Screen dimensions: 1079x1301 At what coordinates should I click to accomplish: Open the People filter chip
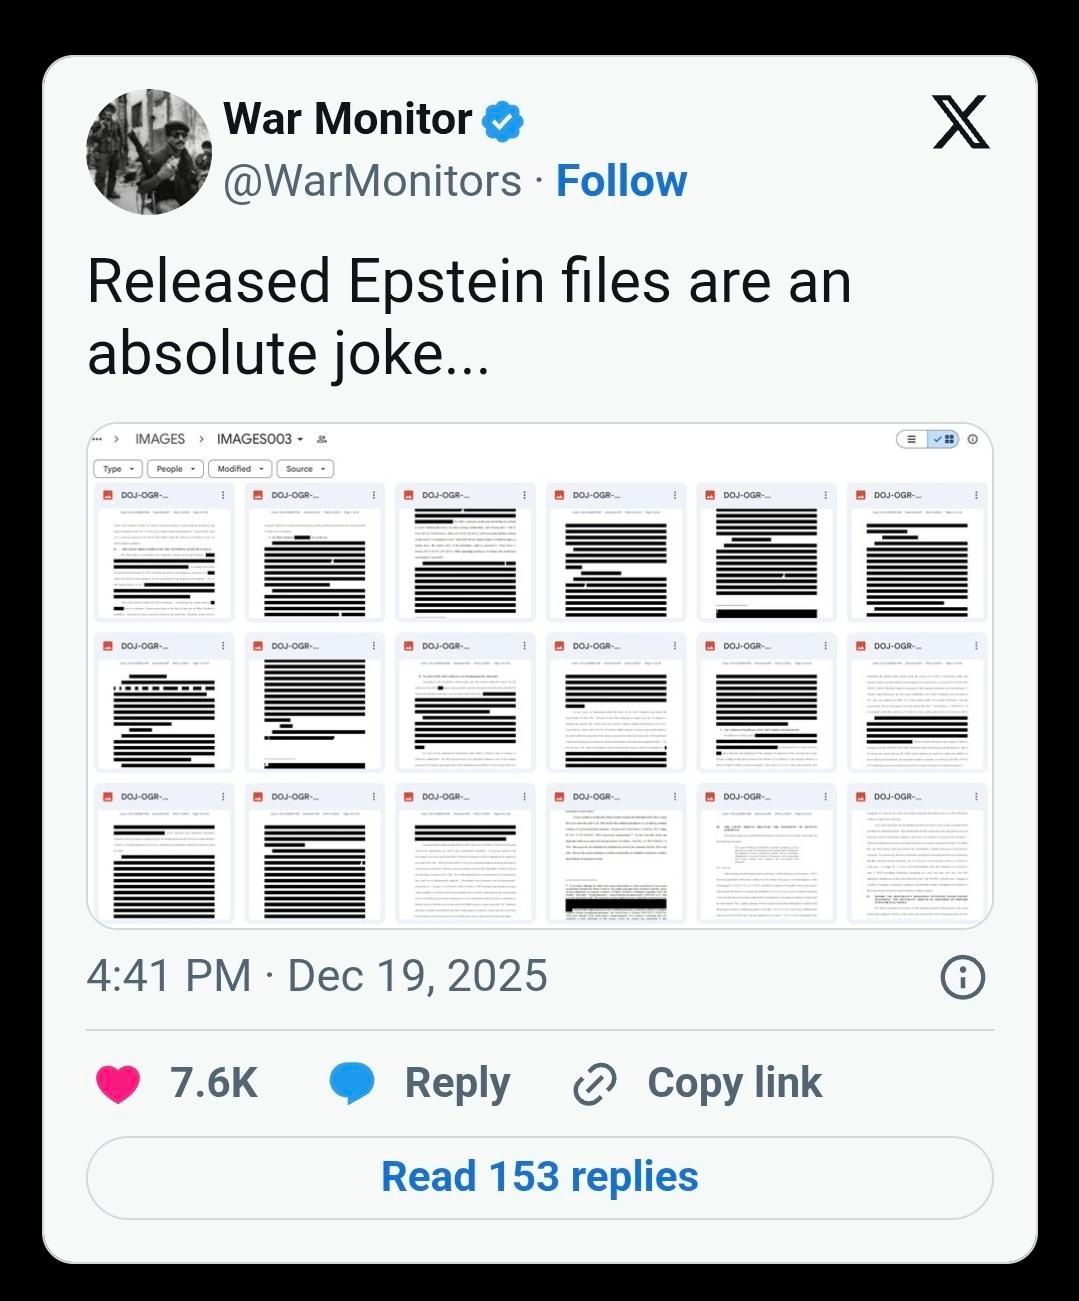click(x=176, y=468)
